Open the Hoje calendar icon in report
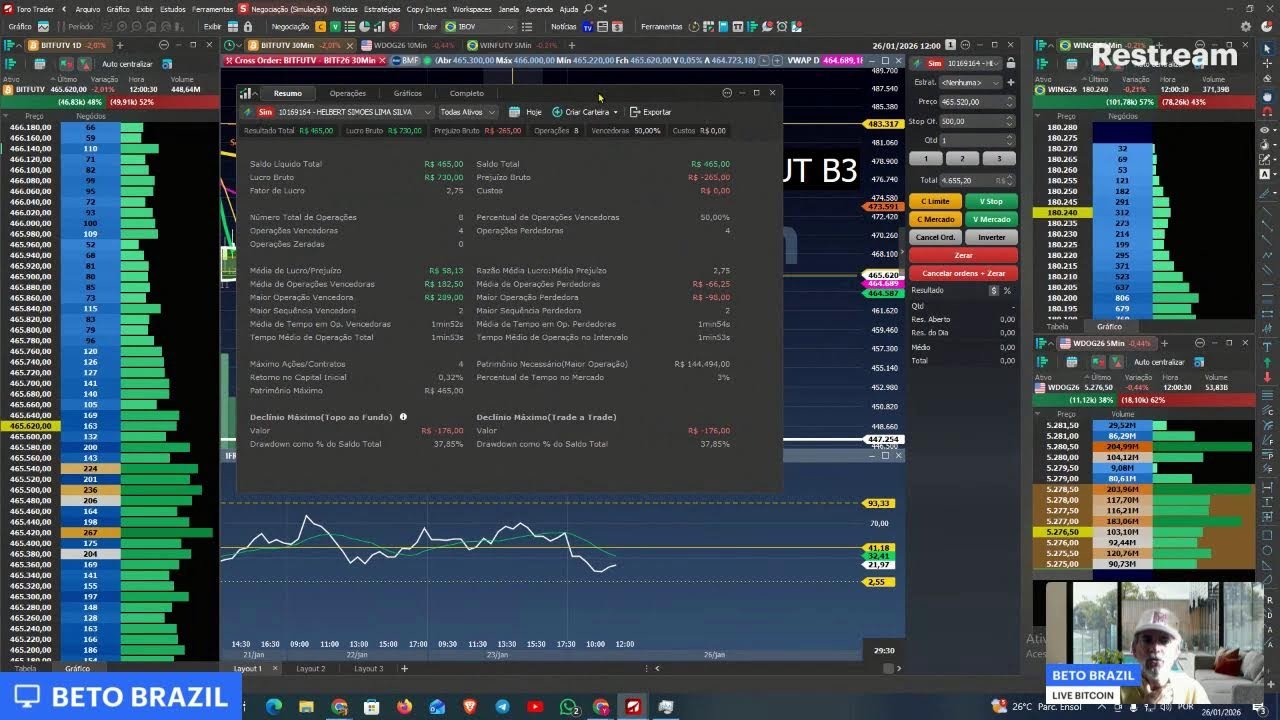The height and width of the screenshot is (720, 1280). click(x=514, y=112)
